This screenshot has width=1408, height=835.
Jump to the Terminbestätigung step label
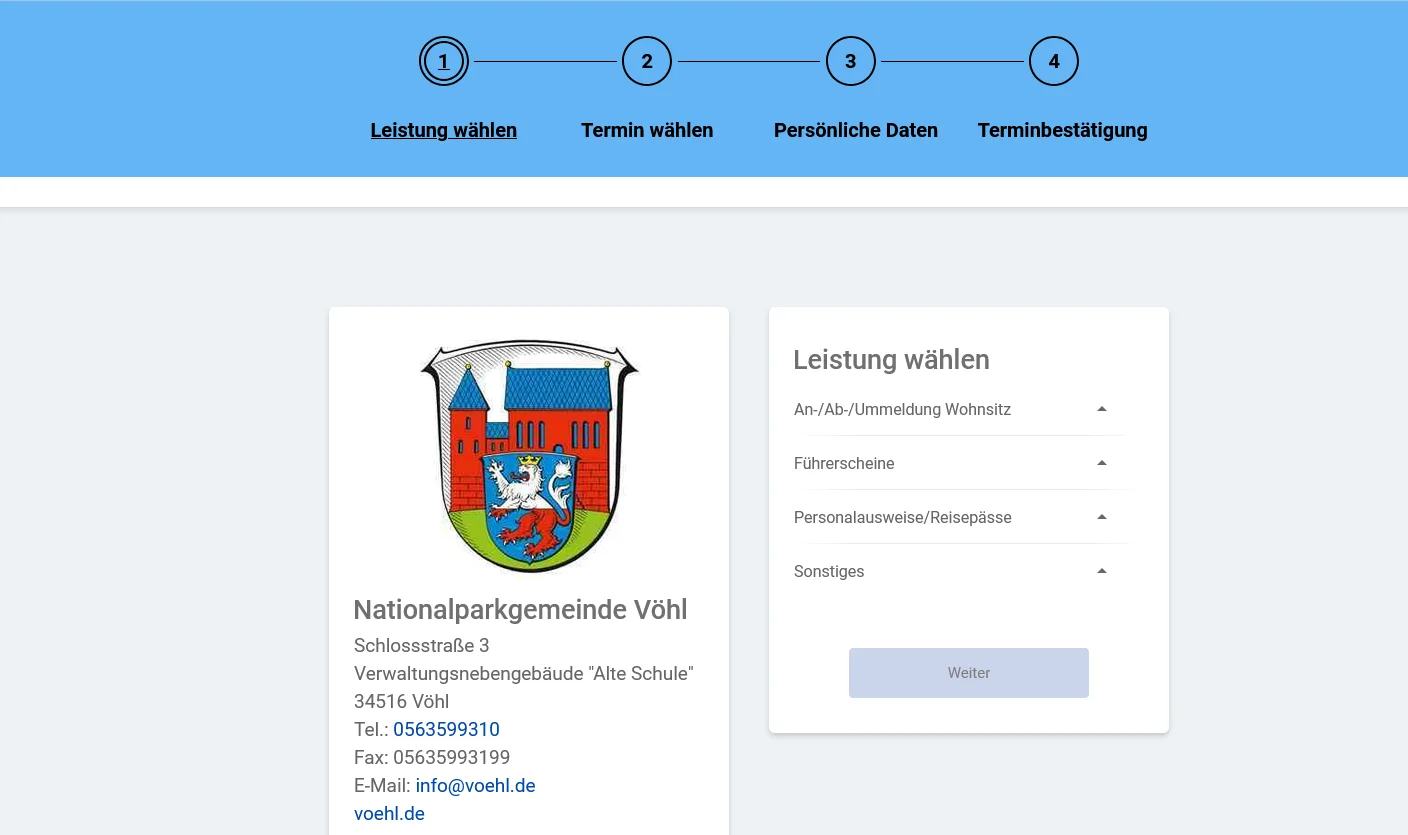coord(1063,130)
